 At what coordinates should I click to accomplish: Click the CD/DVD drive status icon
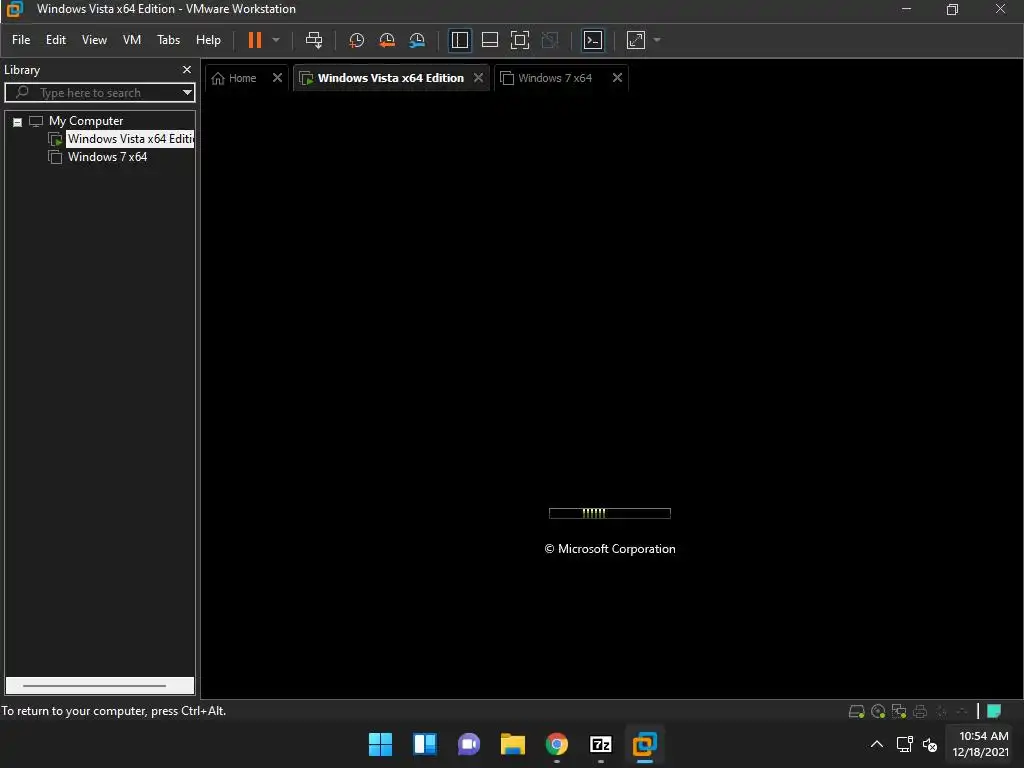coord(878,712)
